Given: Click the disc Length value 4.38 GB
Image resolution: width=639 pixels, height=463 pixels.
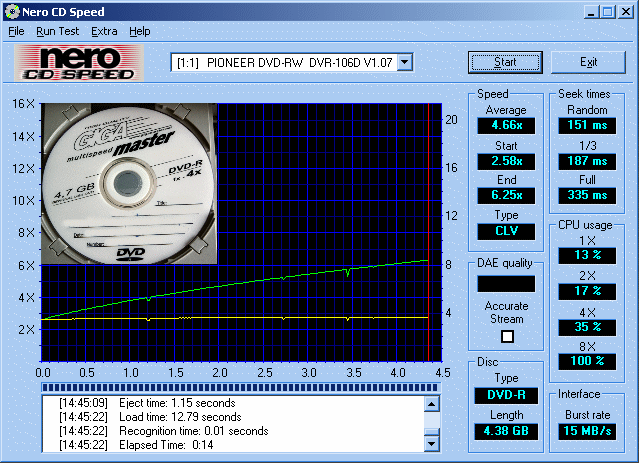Looking at the screenshot, I should pos(506,431).
